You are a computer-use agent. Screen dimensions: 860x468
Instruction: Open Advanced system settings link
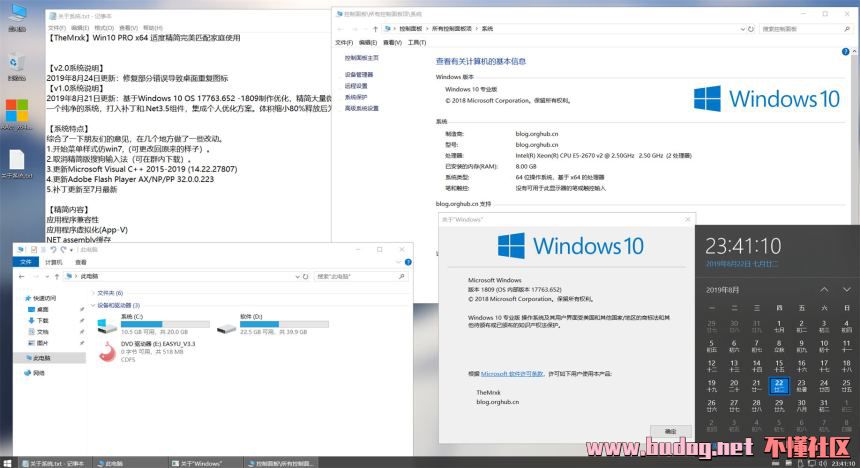pos(361,109)
